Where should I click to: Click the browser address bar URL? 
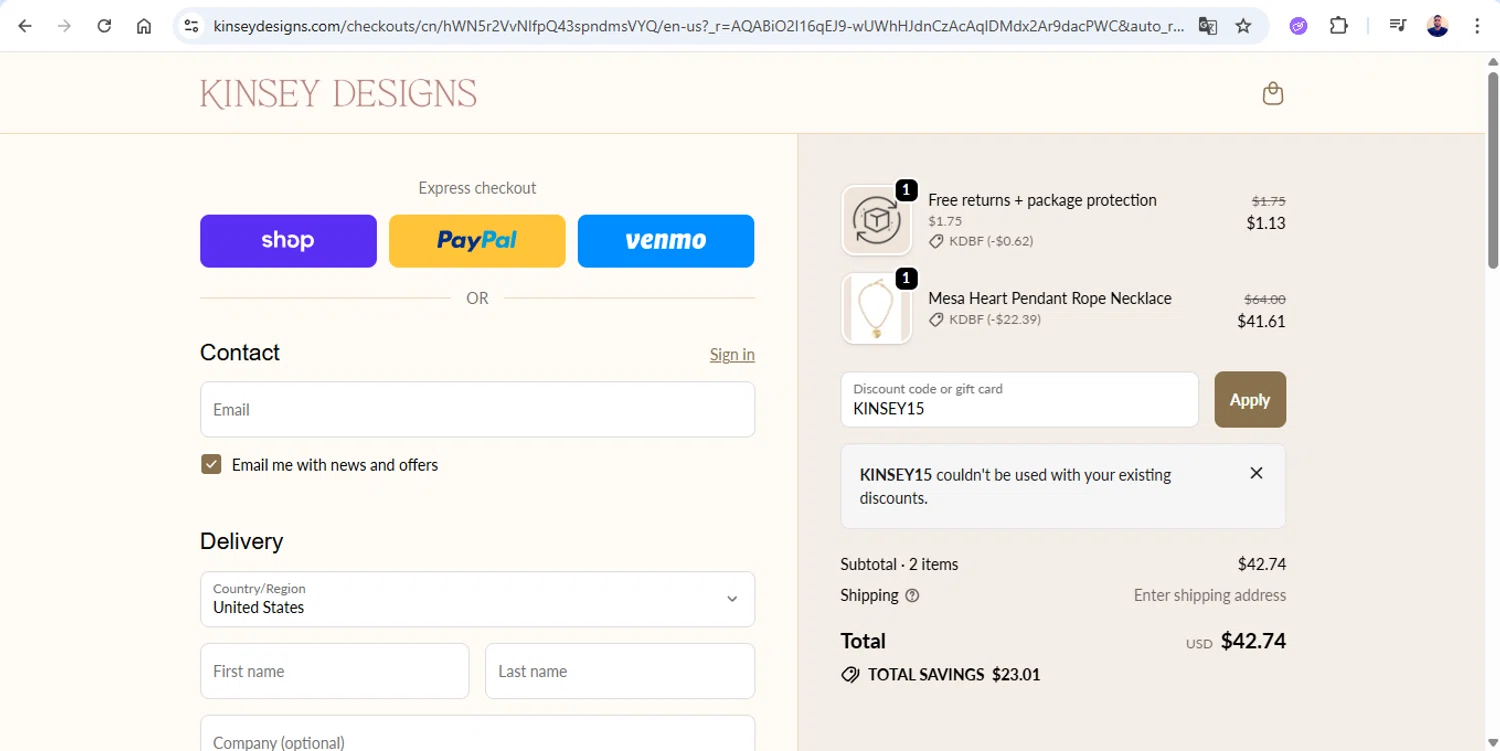click(x=698, y=26)
